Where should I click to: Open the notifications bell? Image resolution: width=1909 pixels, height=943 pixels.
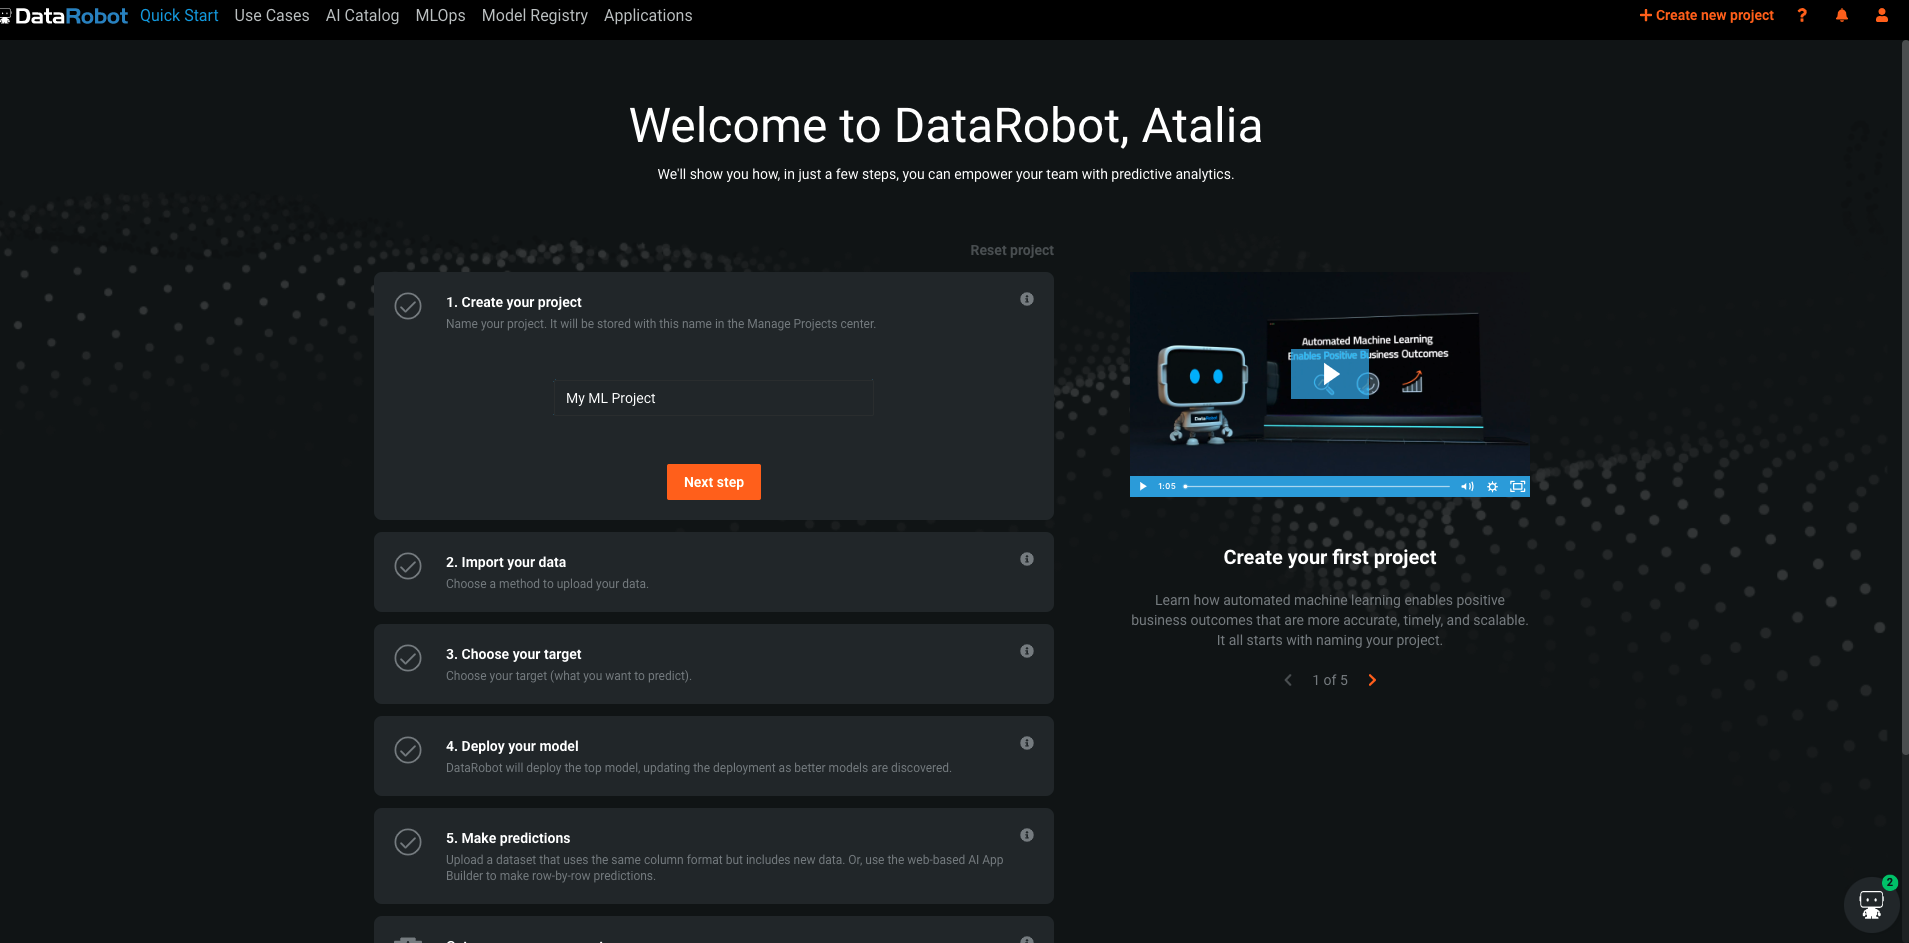pos(1842,15)
